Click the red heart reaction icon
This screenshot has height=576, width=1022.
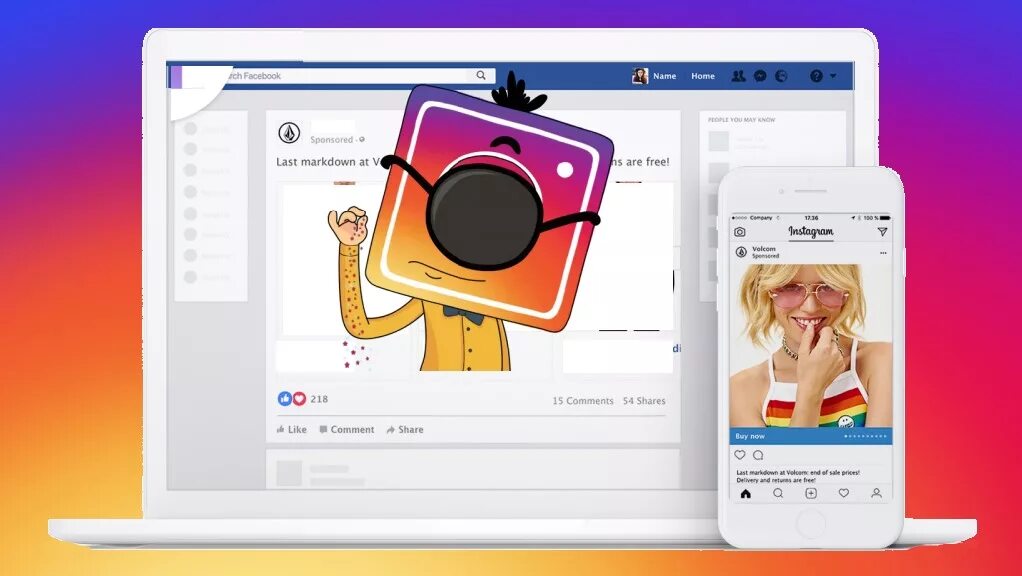click(x=299, y=399)
